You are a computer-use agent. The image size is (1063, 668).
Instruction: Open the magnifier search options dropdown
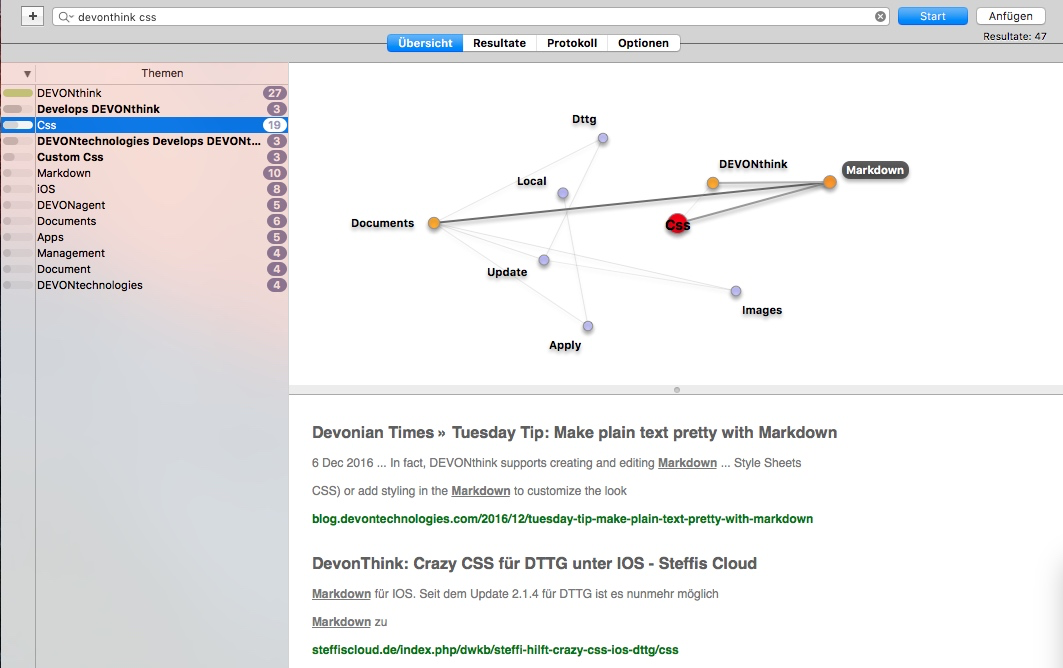[65, 17]
